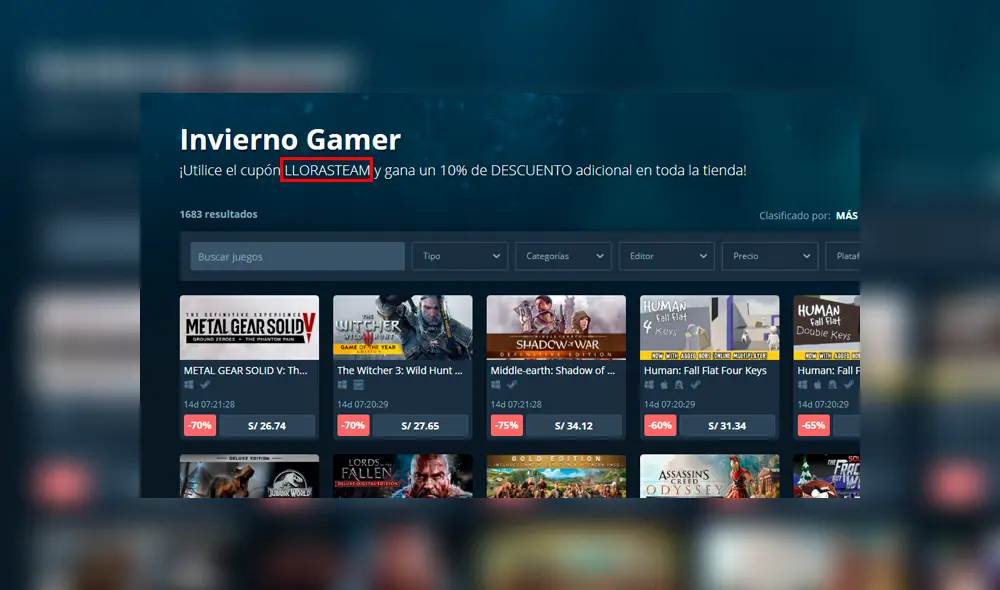
Task: Click the Steam icon under Human: Fall Flat Double Keys
Action: coord(848,387)
